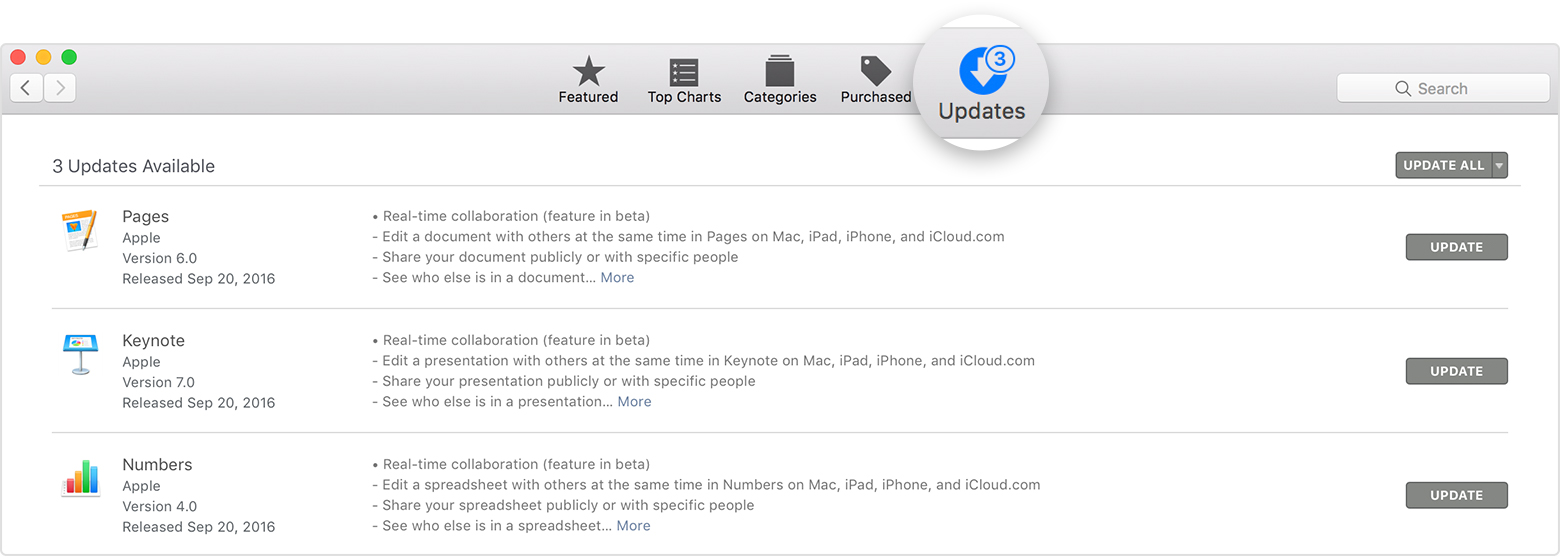Click the Updates badge showing 3
This screenshot has height=560, width=1560.
pos(999,59)
